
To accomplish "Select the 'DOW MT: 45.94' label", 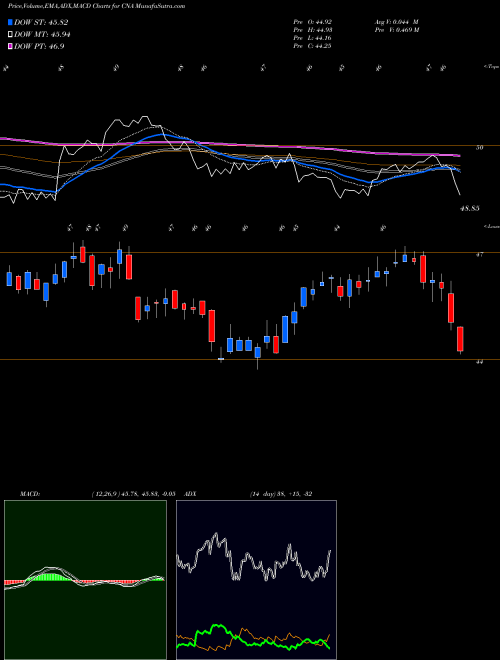I will (42, 35).
